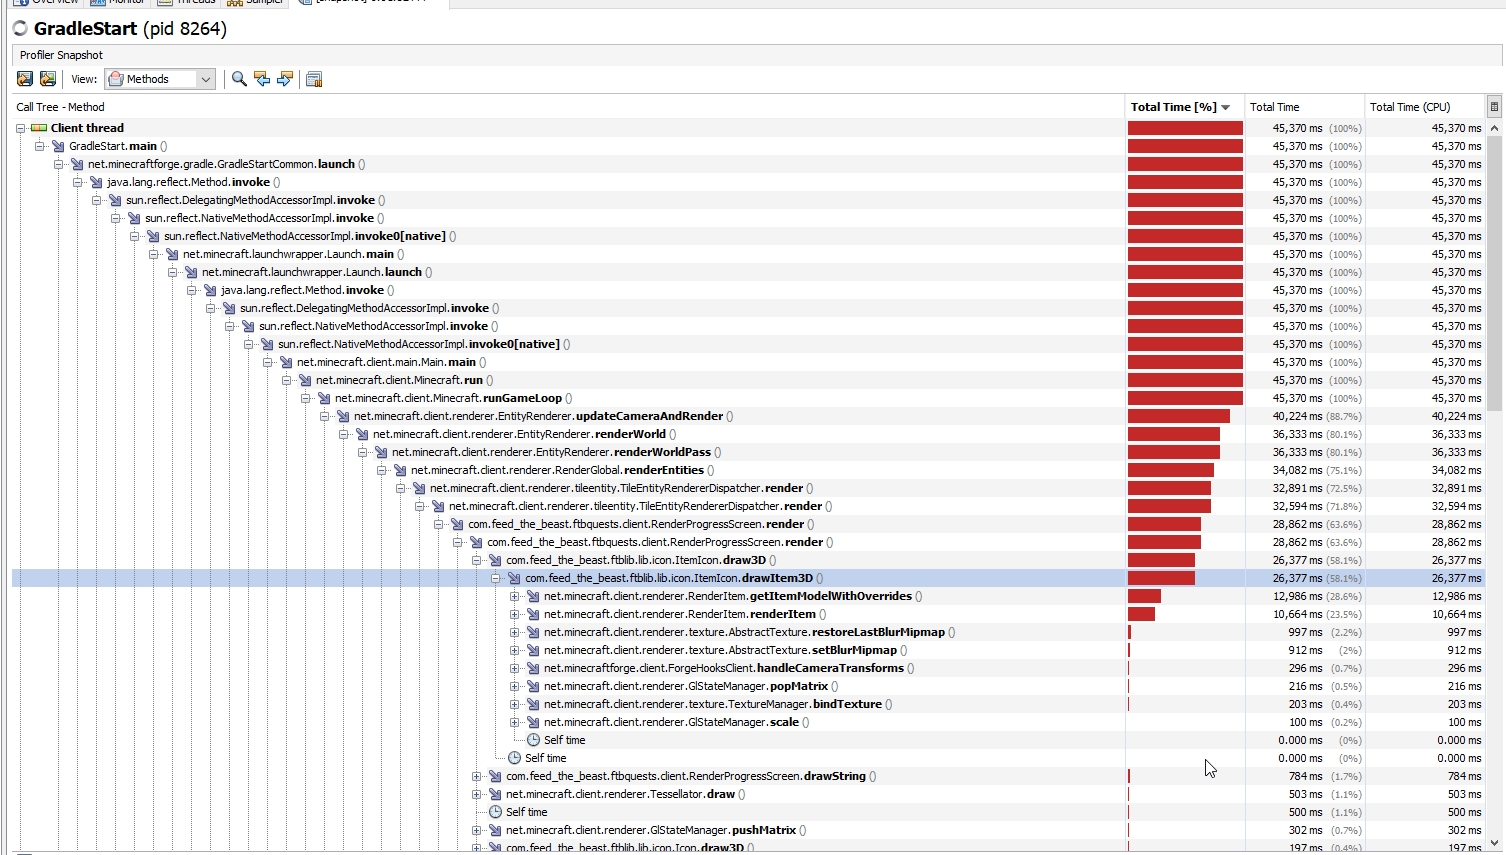This screenshot has width=1506, height=855.
Task: Expand the Tessellator.draw node
Action: [476, 794]
